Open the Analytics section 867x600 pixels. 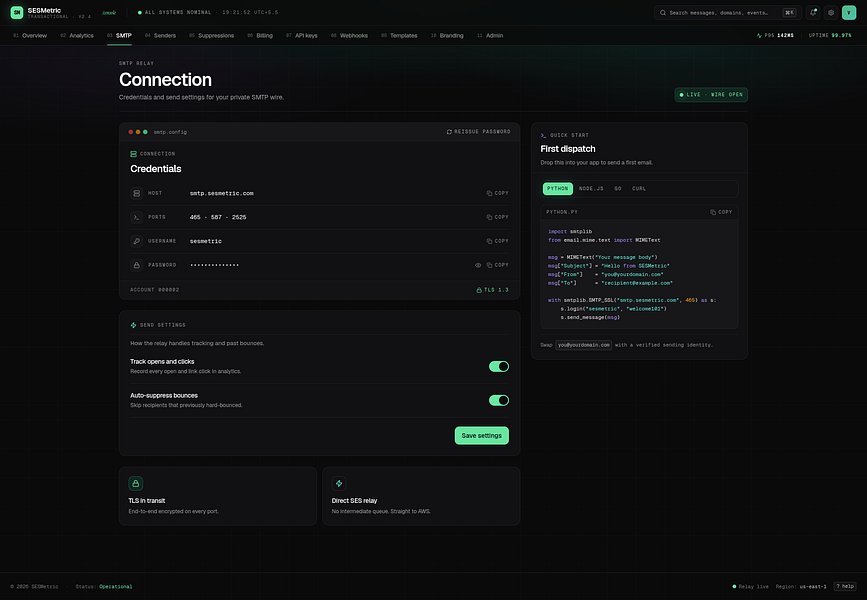(77, 35)
